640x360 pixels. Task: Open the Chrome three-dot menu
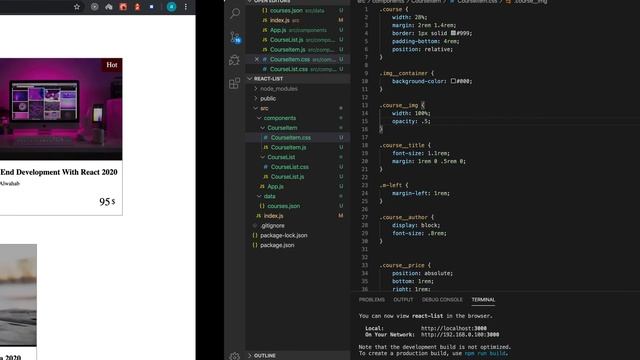[186, 7]
